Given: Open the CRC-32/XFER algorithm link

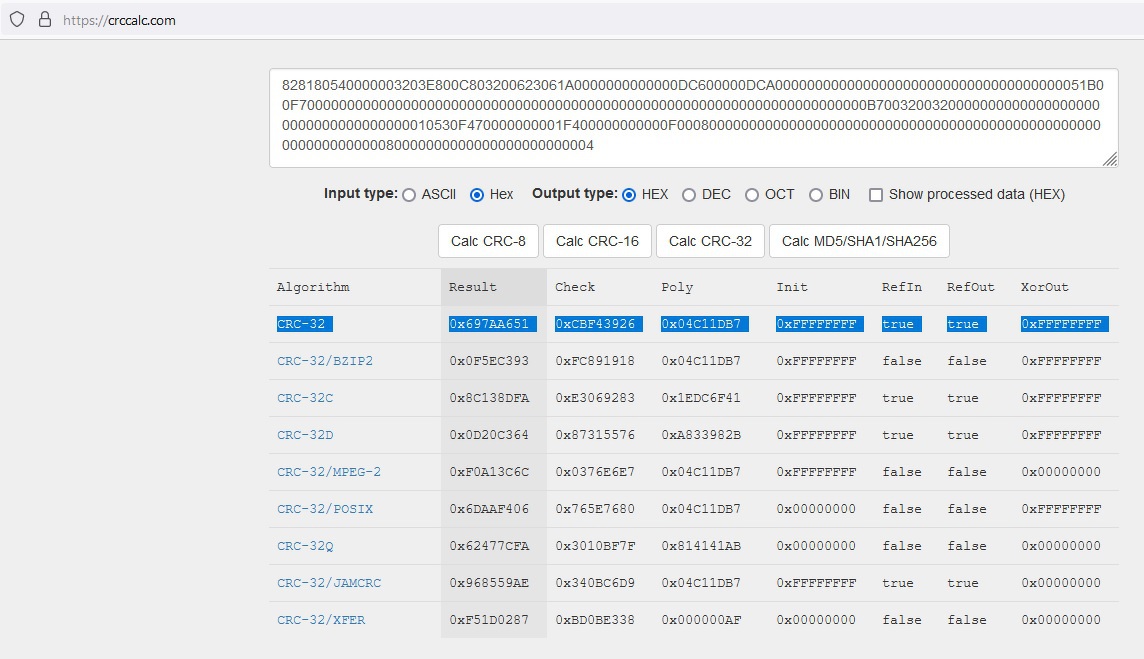Looking at the screenshot, I should 321,620.
